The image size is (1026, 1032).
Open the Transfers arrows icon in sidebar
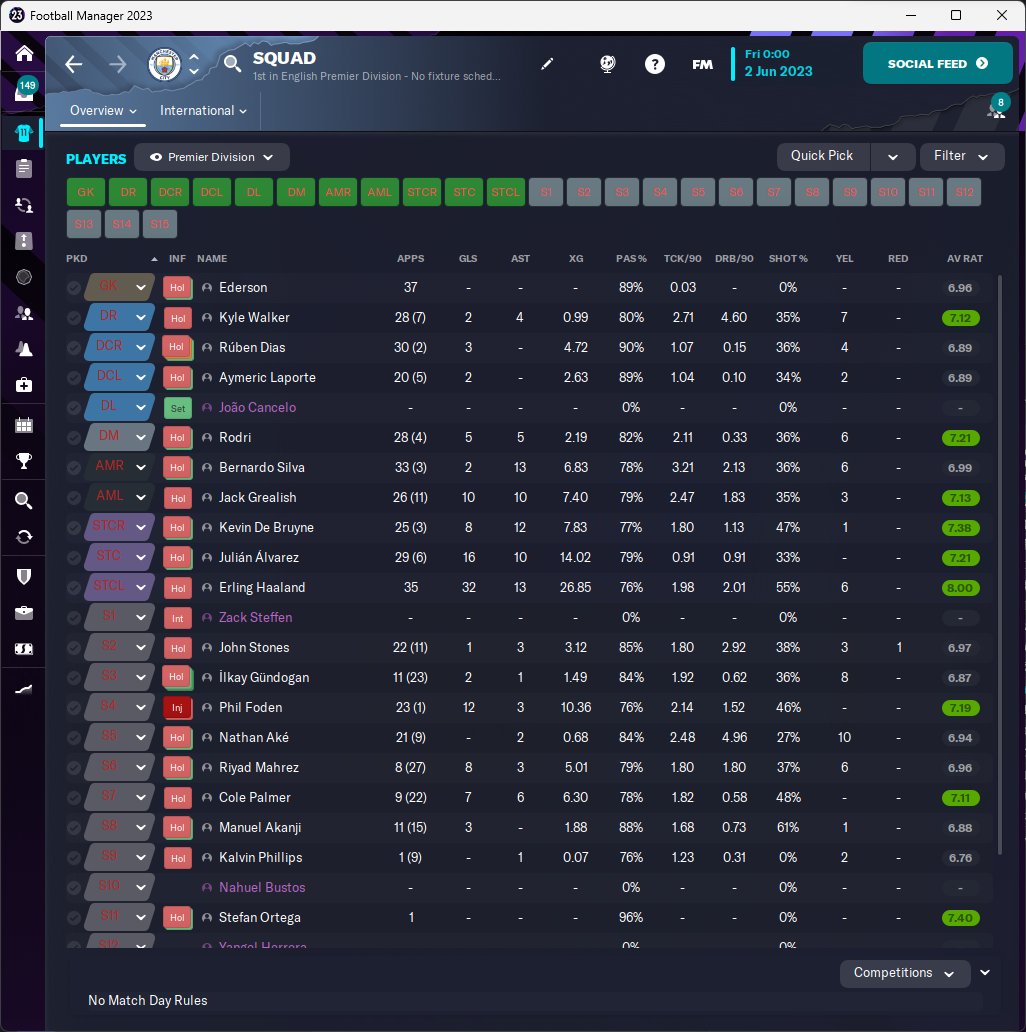pyautogui.click(x=24, y=537)
